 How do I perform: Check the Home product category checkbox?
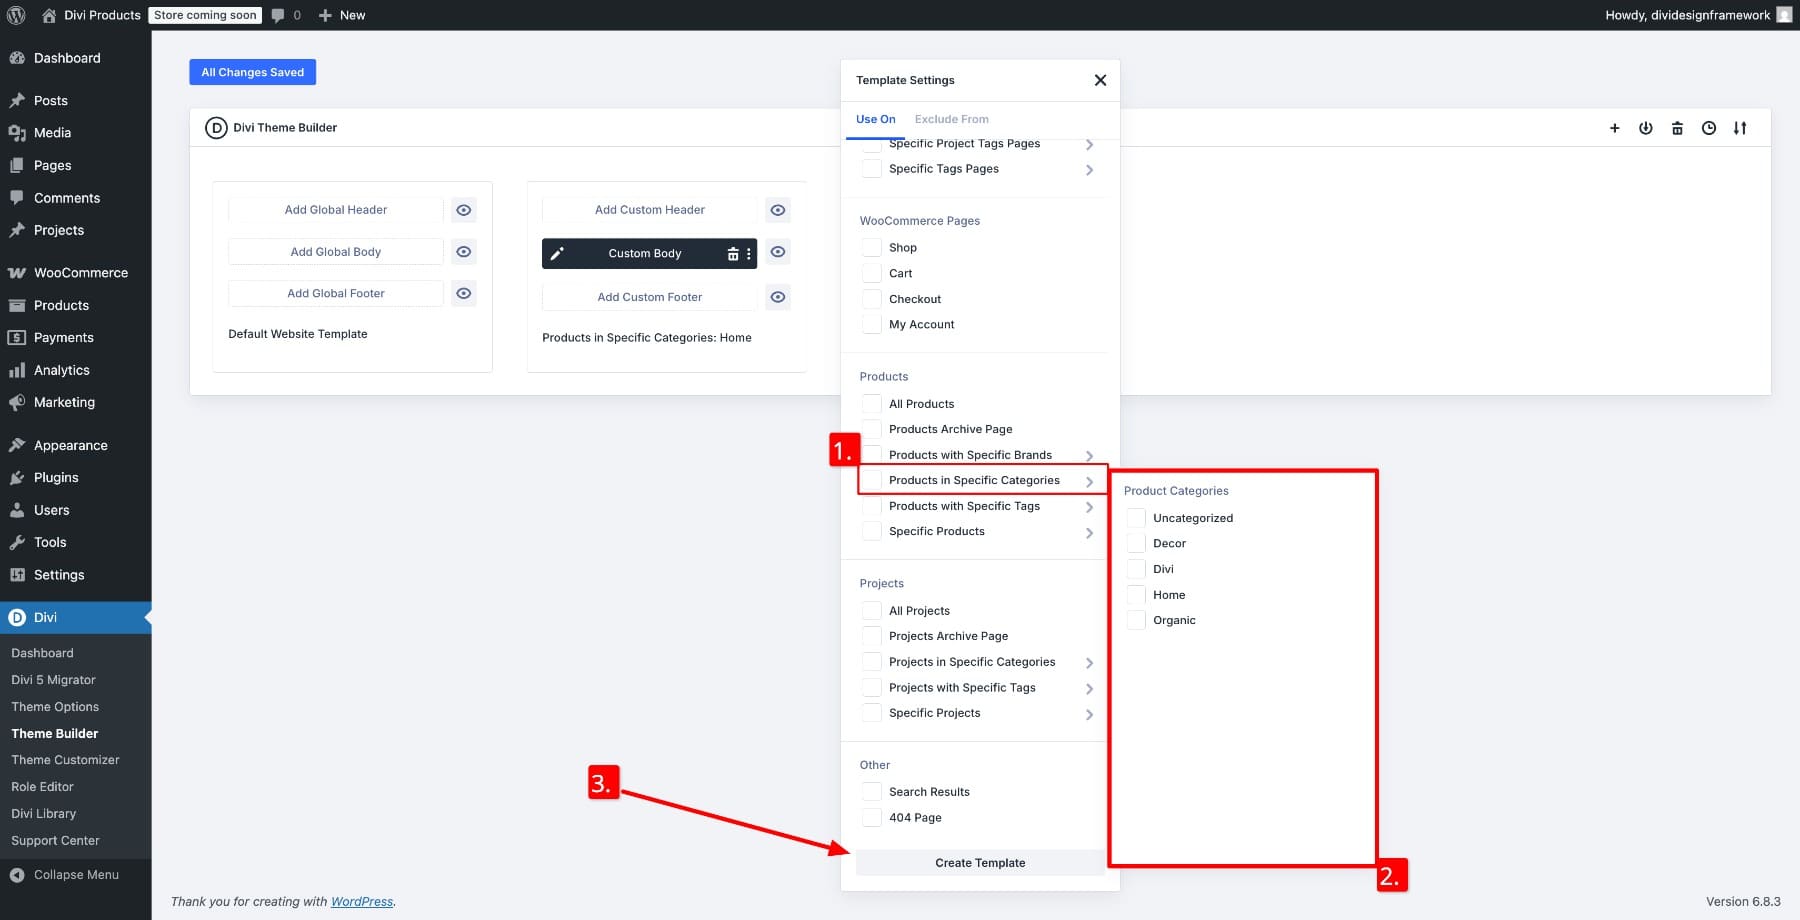coord(1136,595)
